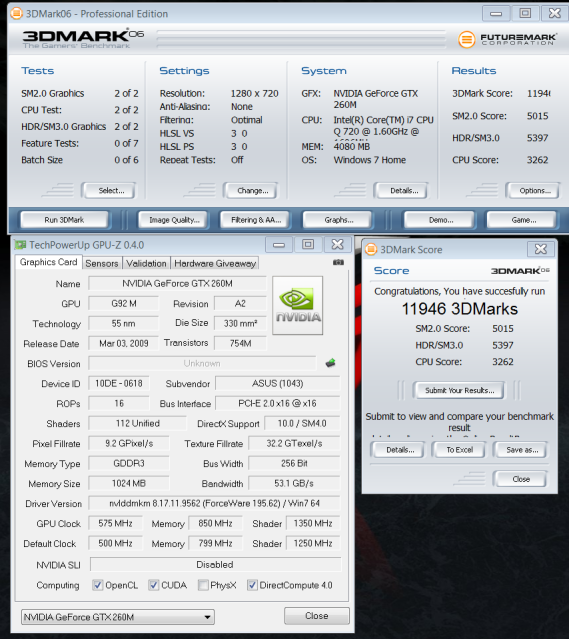Click the Run 3DMark button
This screenshot has height=639, width=569.
(x=64, y=220)
